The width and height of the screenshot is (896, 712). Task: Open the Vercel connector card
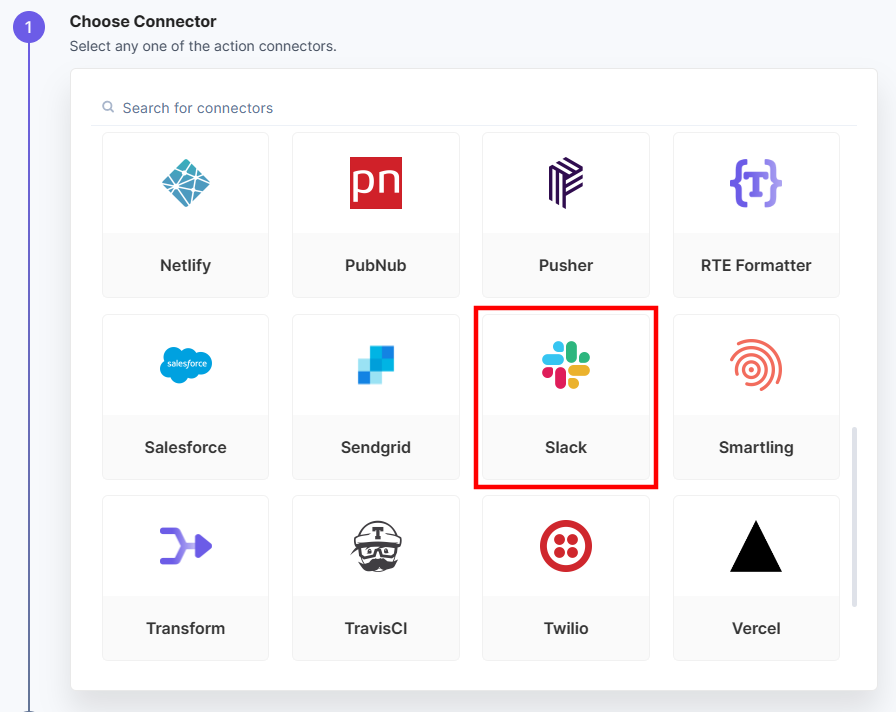click(x=755, y=578)
